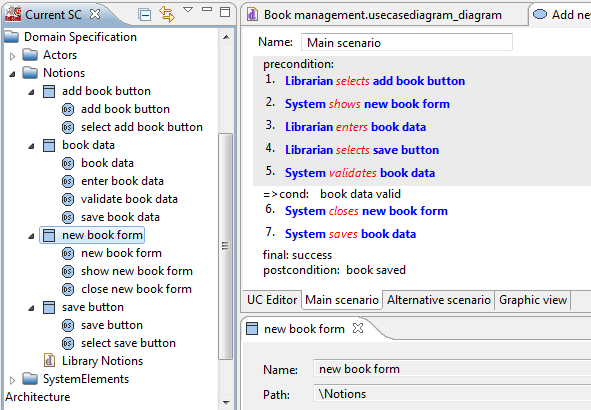Image resolution: width=591 pixels, height=410 pixels.
Task: Click the book management diagram tab icon
Action: [252, 15]
